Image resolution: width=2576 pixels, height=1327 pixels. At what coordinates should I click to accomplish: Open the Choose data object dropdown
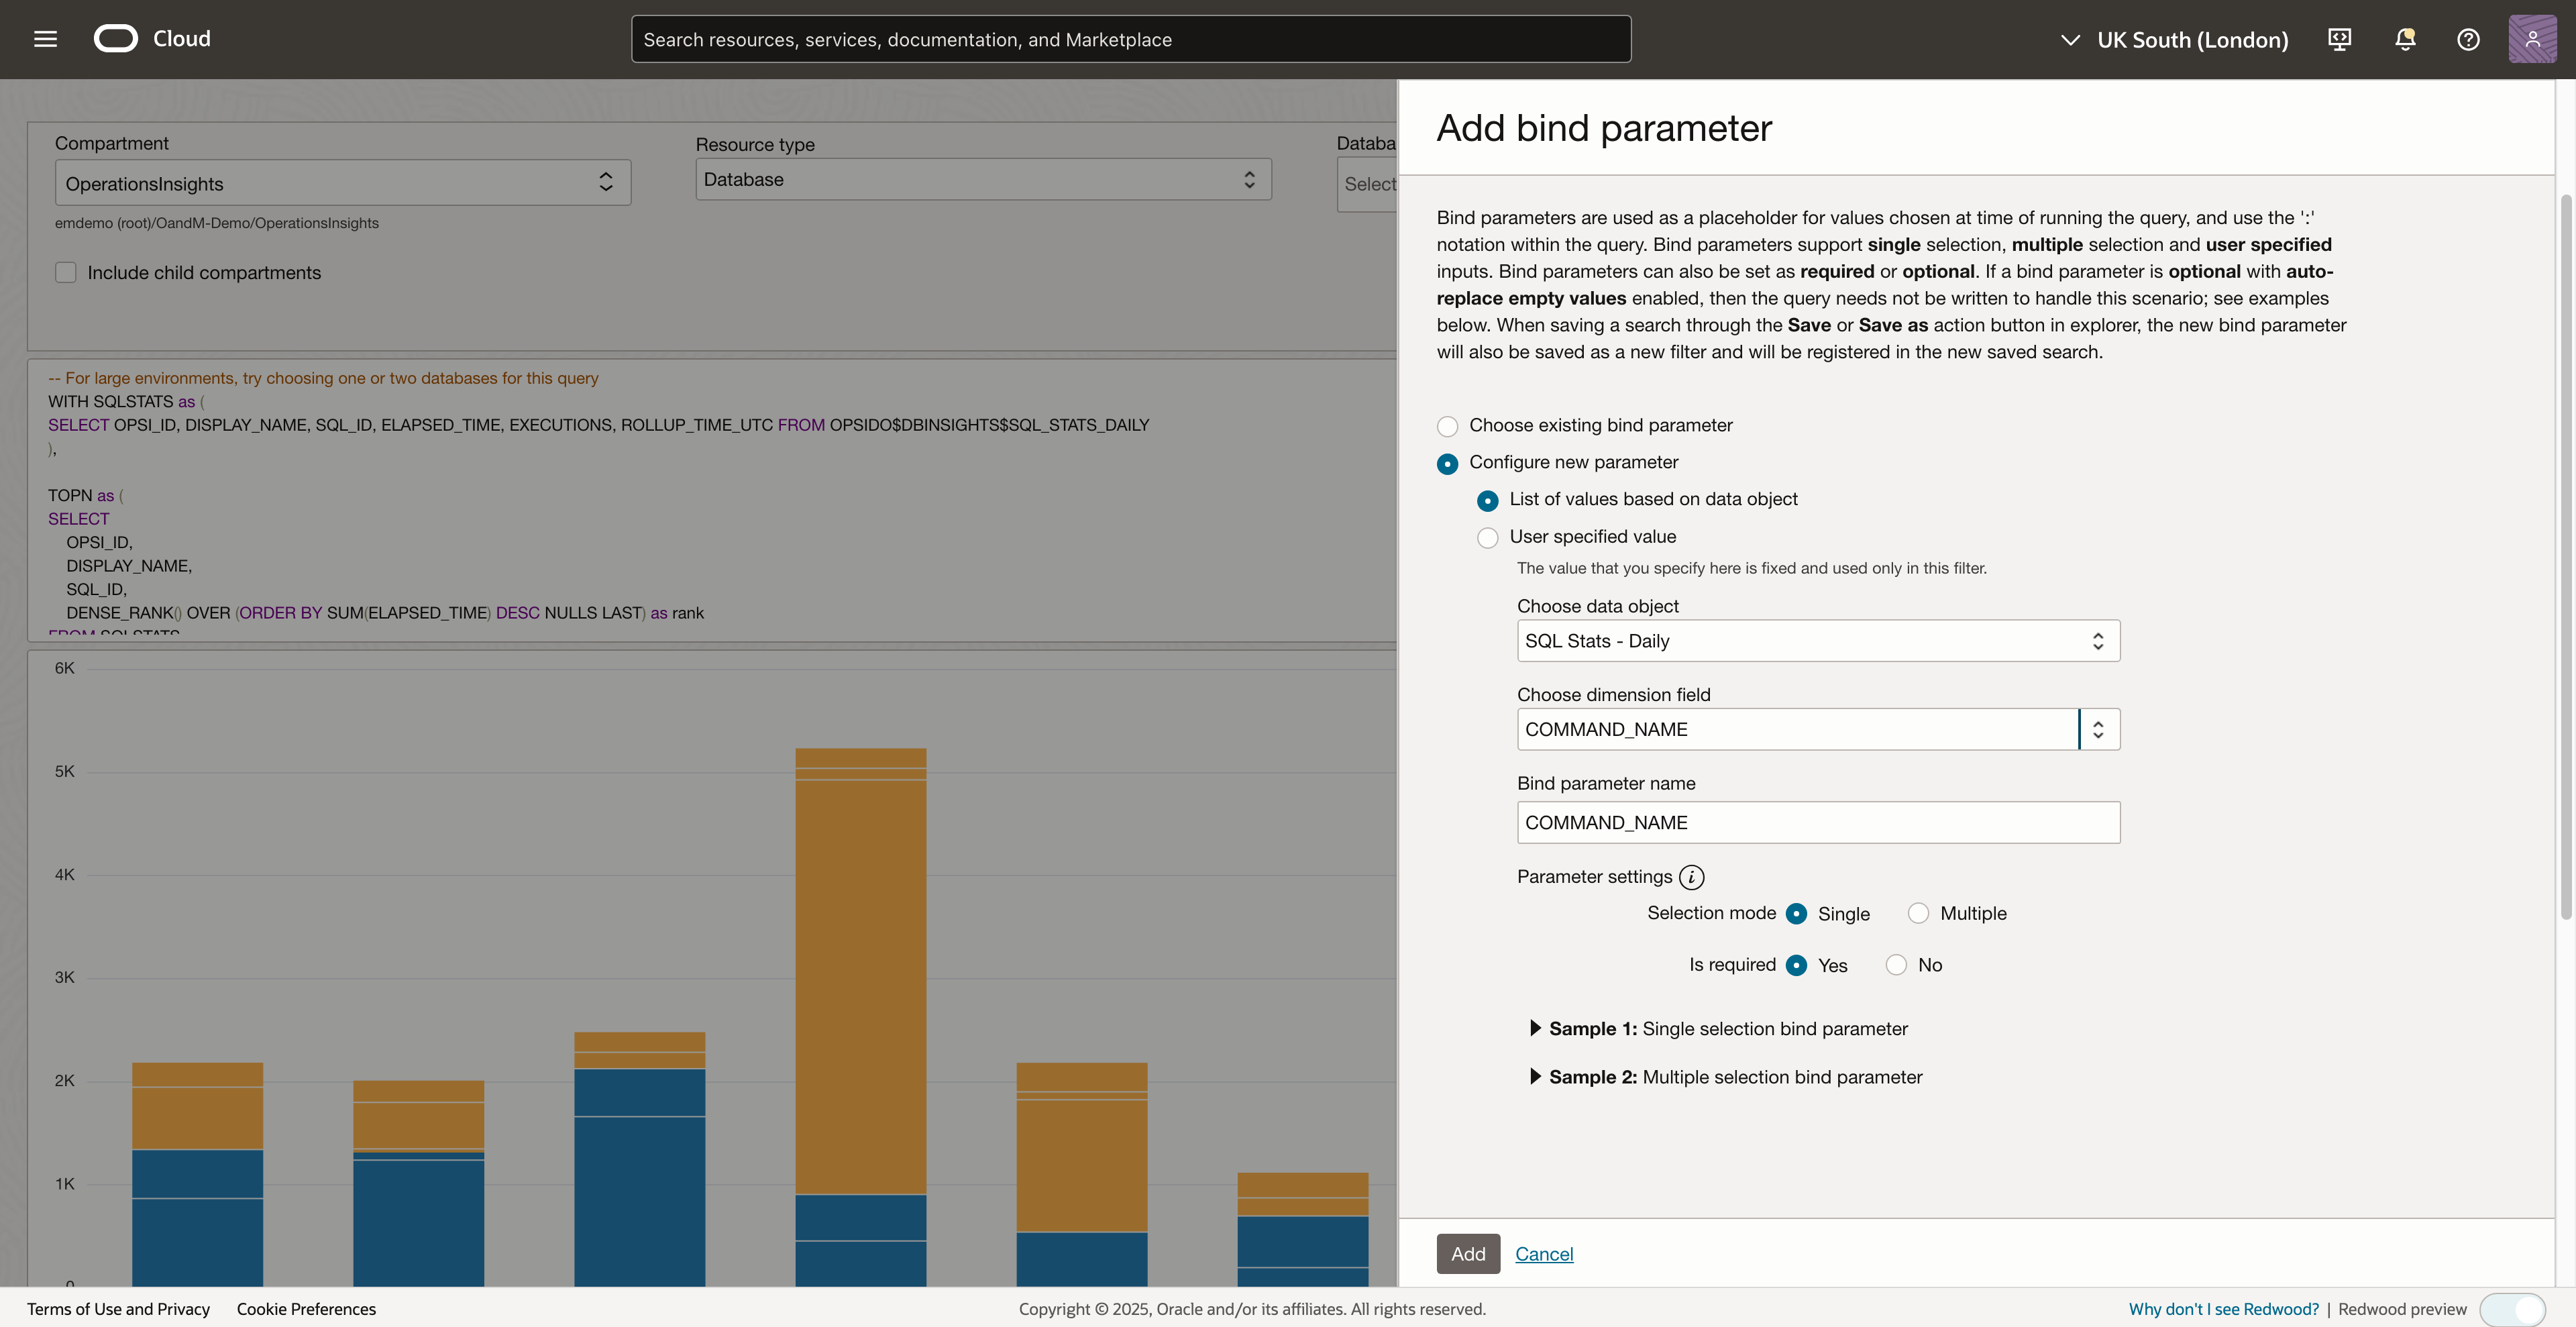[1817, 641]
